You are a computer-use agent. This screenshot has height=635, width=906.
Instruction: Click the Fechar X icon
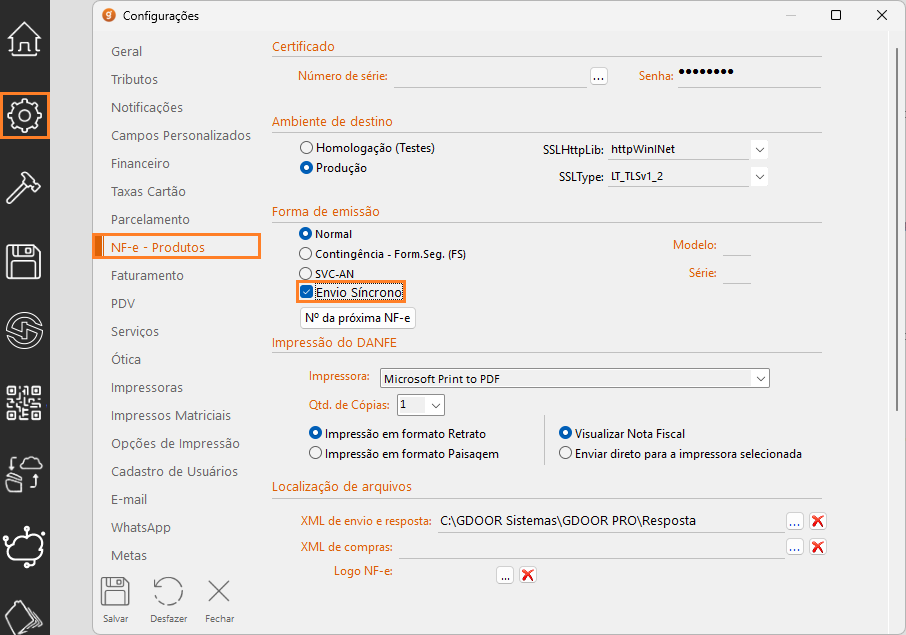[219, 592]
